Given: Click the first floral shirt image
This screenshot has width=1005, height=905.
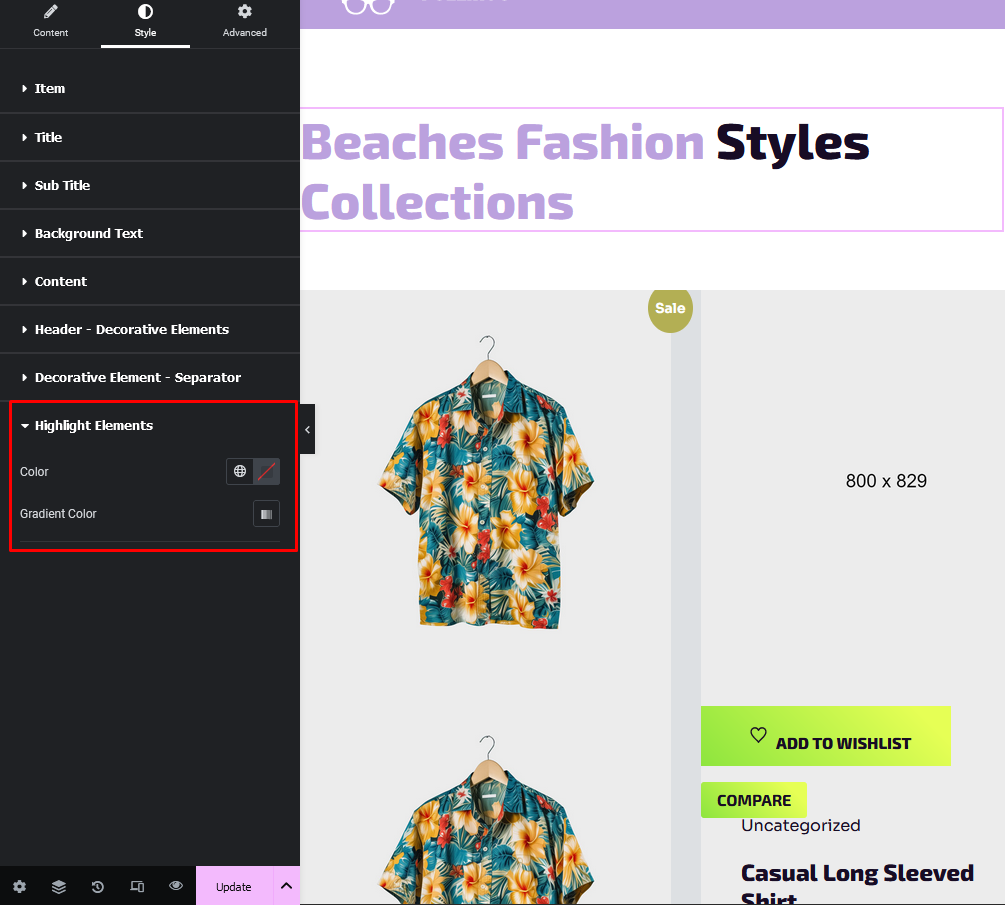Looking at the screenshot, I should point(486,483).
